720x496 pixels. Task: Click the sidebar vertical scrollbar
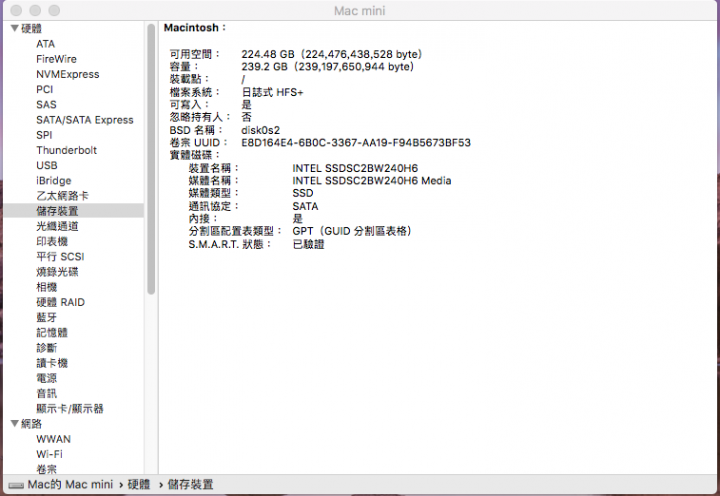[x=151, y=159]
